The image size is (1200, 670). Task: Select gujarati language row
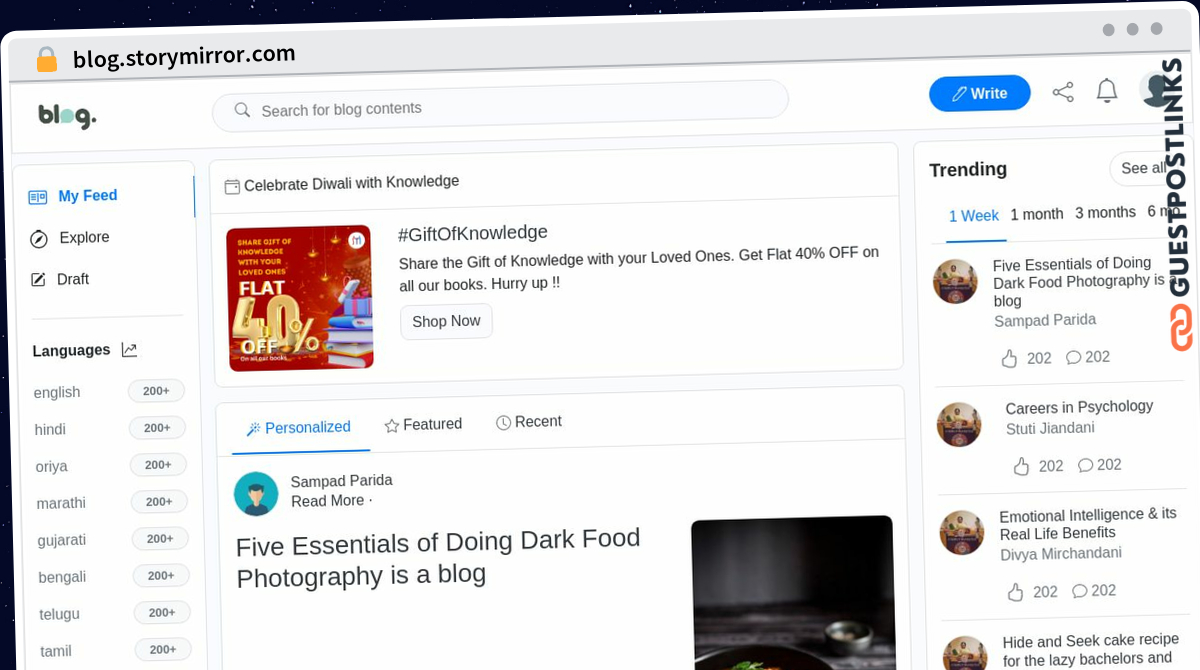coord(112,539)
